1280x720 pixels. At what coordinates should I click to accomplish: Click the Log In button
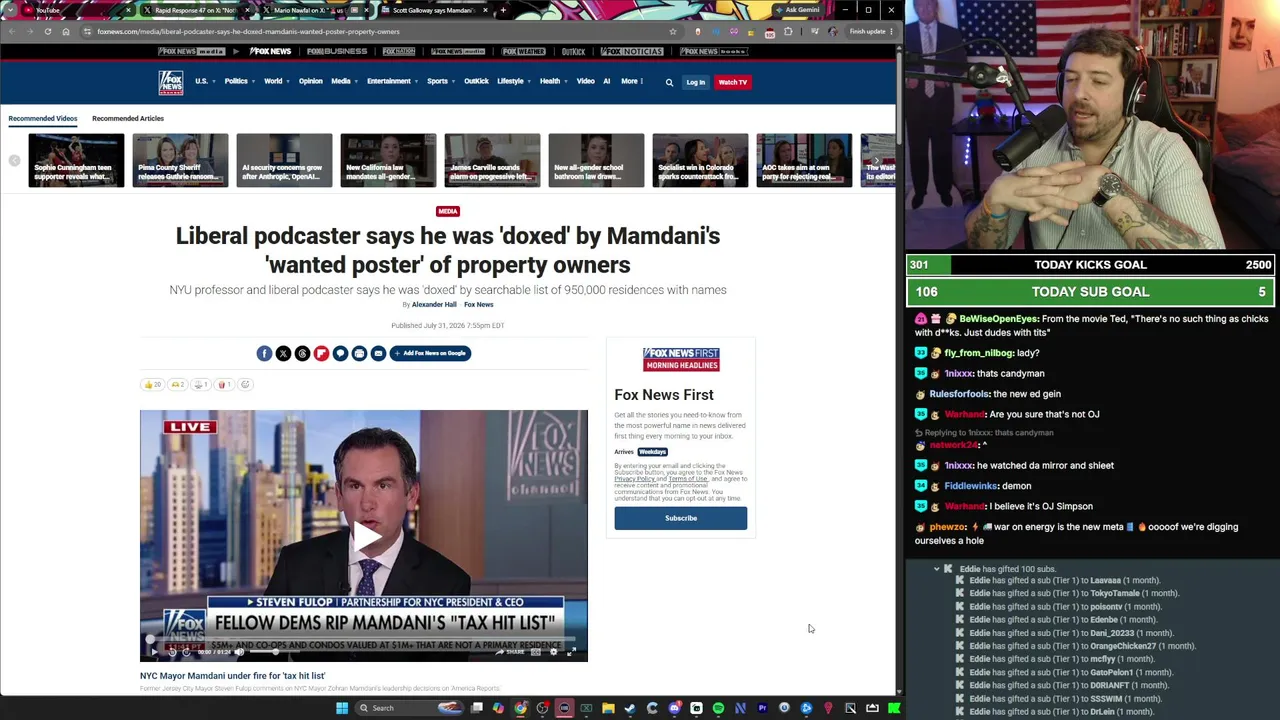click(x=696, y=82)
